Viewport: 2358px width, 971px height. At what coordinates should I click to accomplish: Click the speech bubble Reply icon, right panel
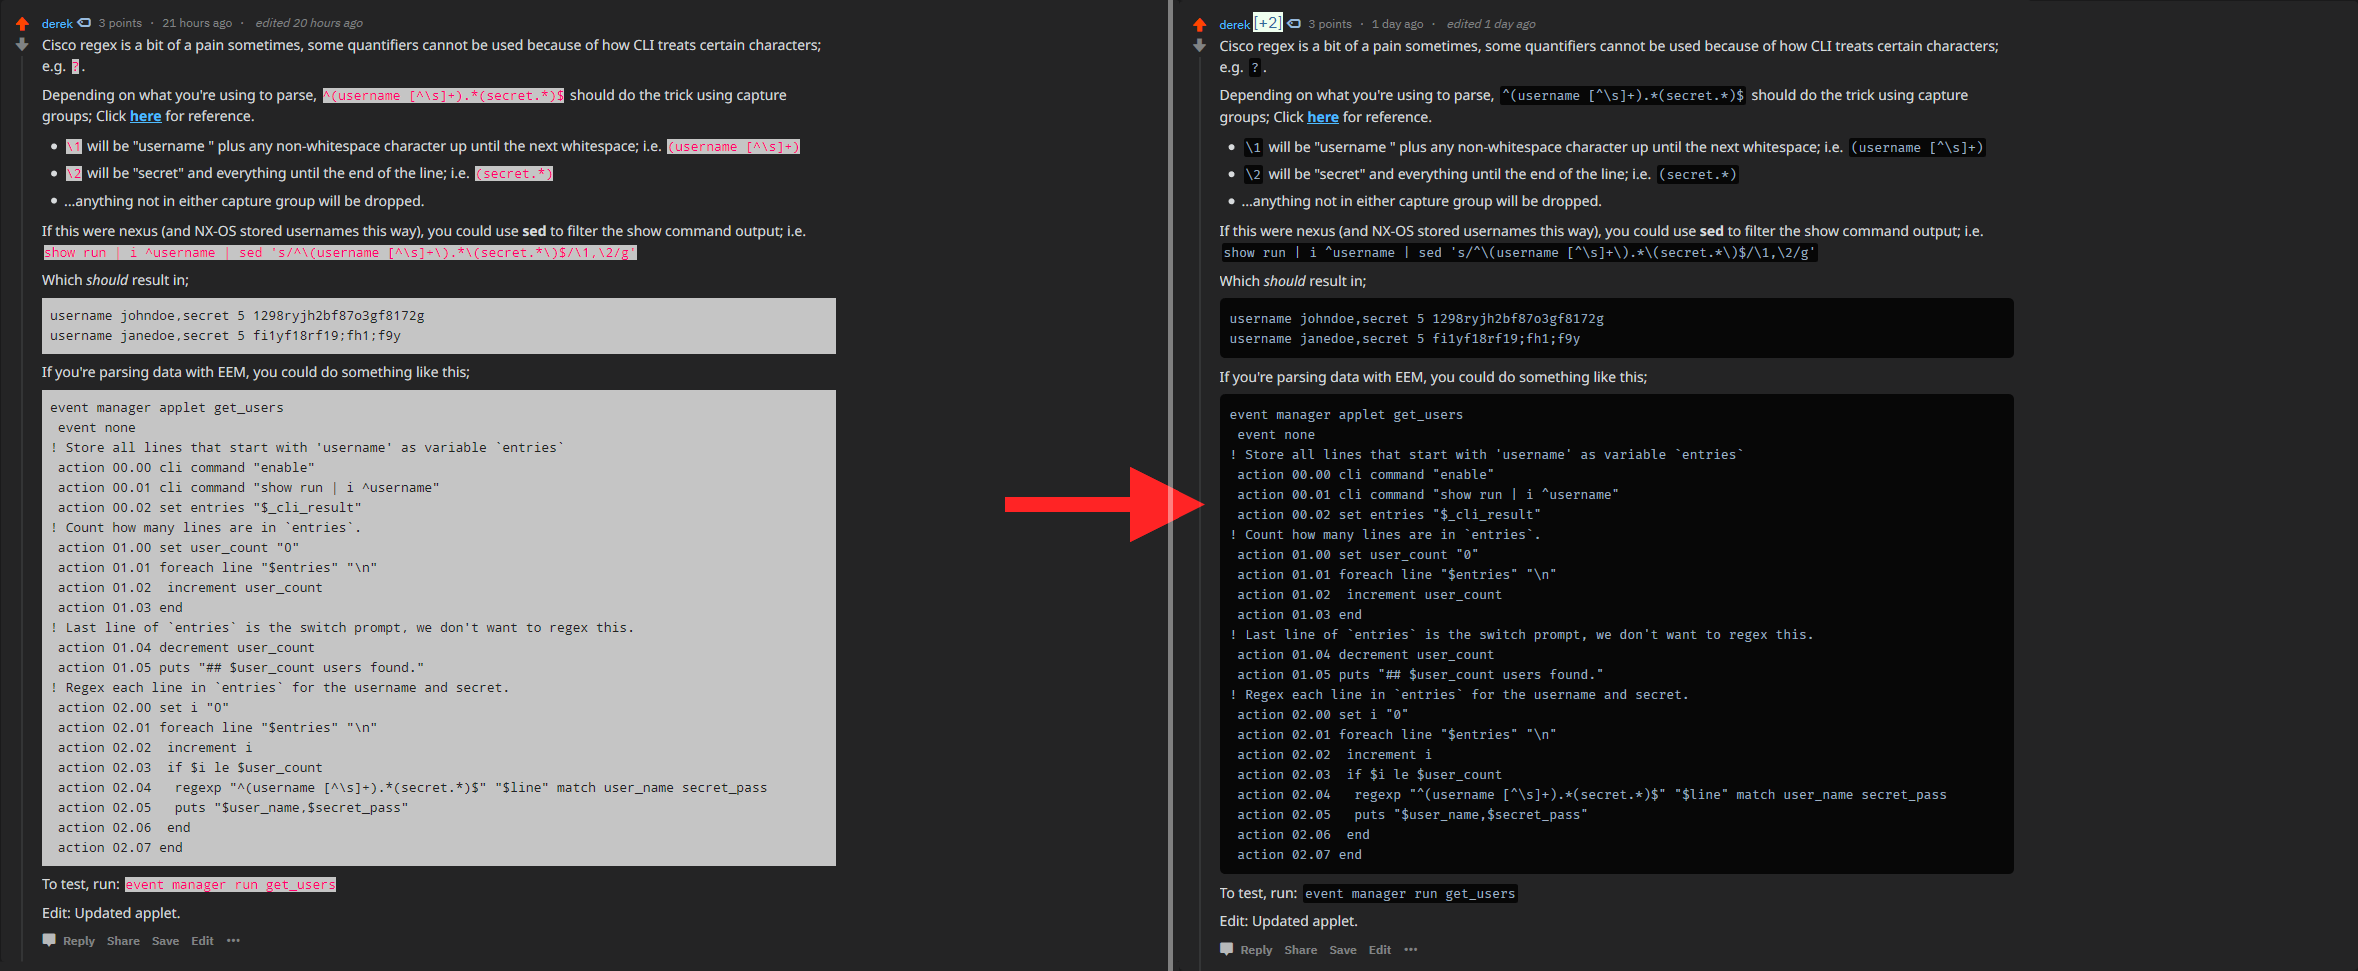pos(1227,949)
